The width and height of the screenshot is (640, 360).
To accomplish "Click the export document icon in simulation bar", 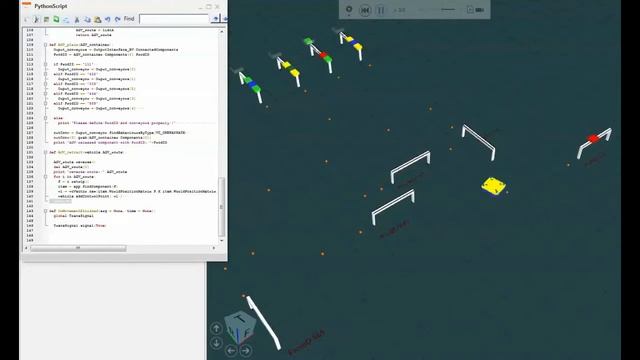I will click(x=470, y=9).
